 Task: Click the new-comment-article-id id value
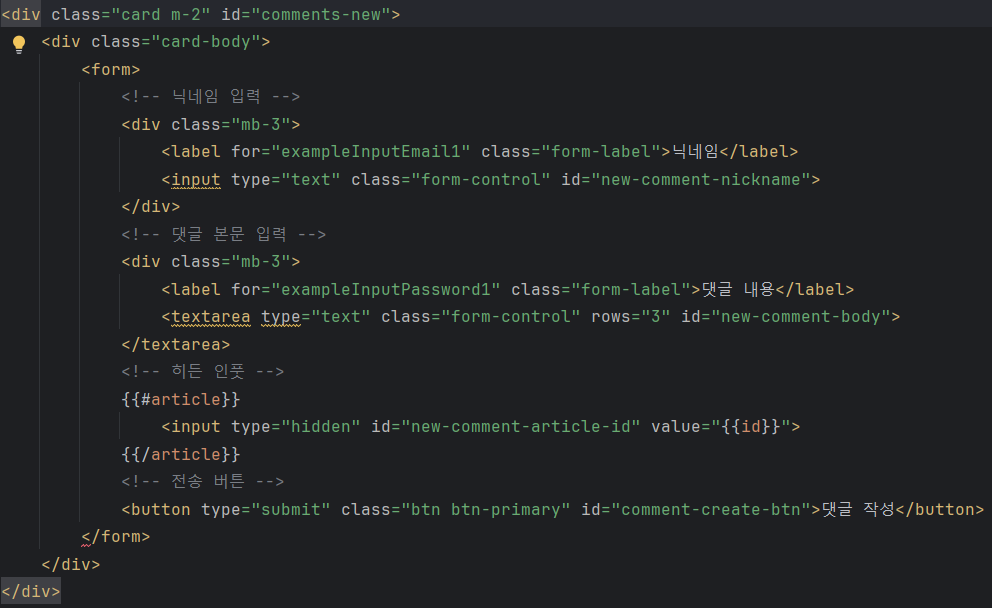pos(521,427)
